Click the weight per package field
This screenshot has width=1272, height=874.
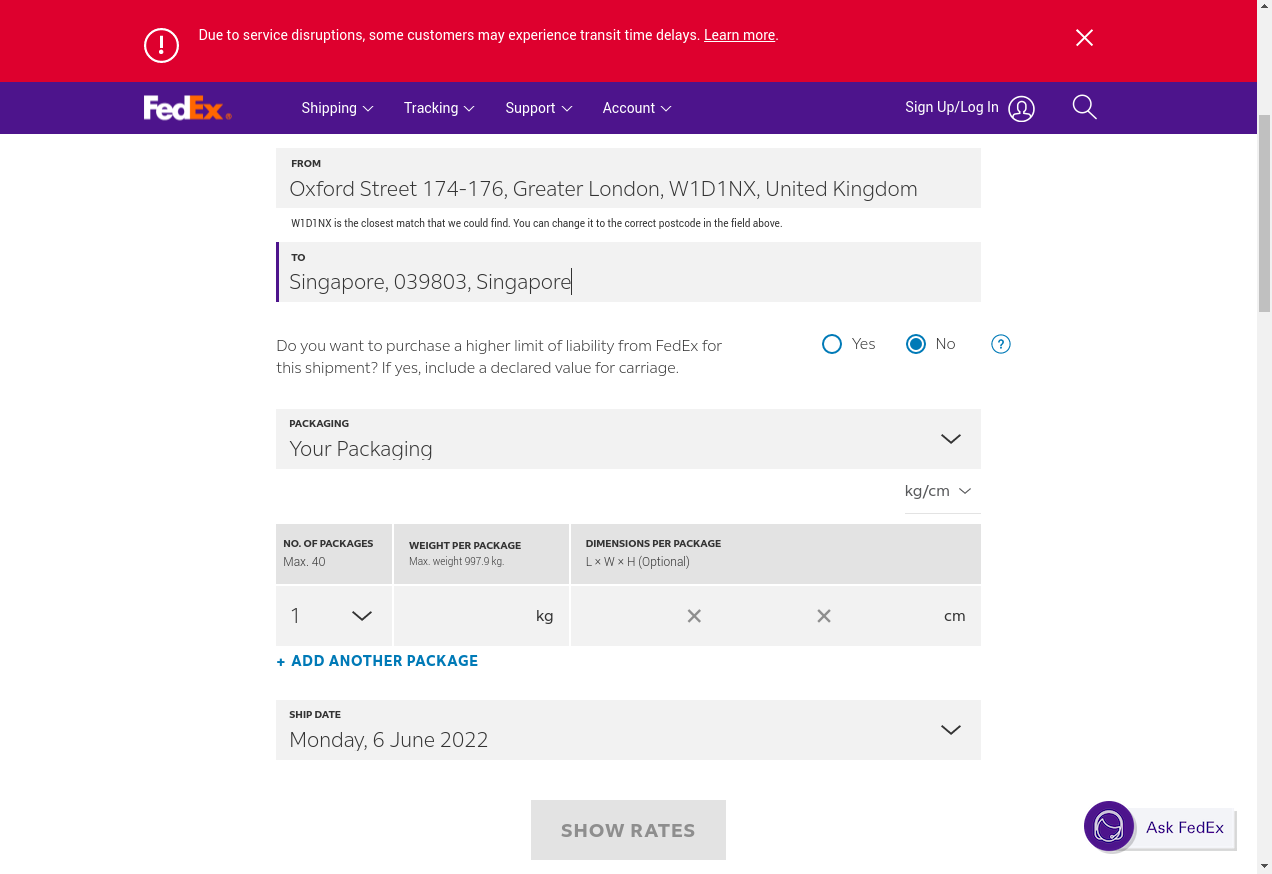(x=470, y=616)
